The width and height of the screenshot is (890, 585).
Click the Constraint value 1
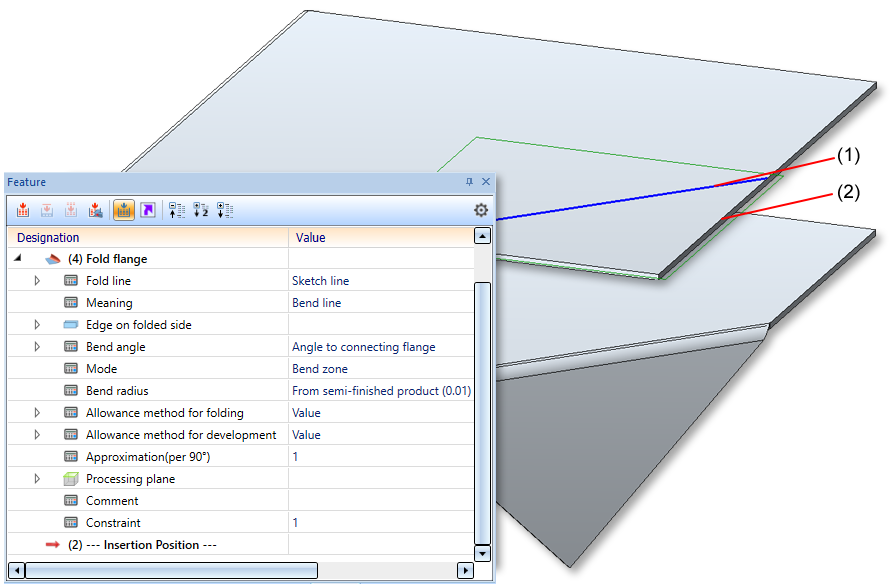pos(295,523)
